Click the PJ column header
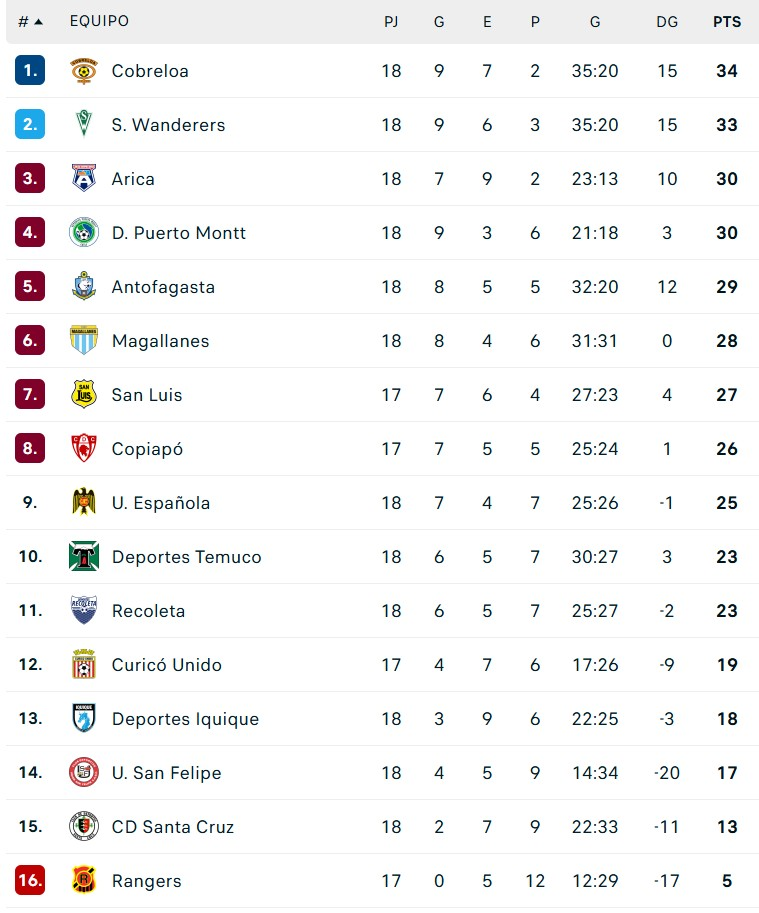This screenshot has width=759, height=913. coord(391,22)
